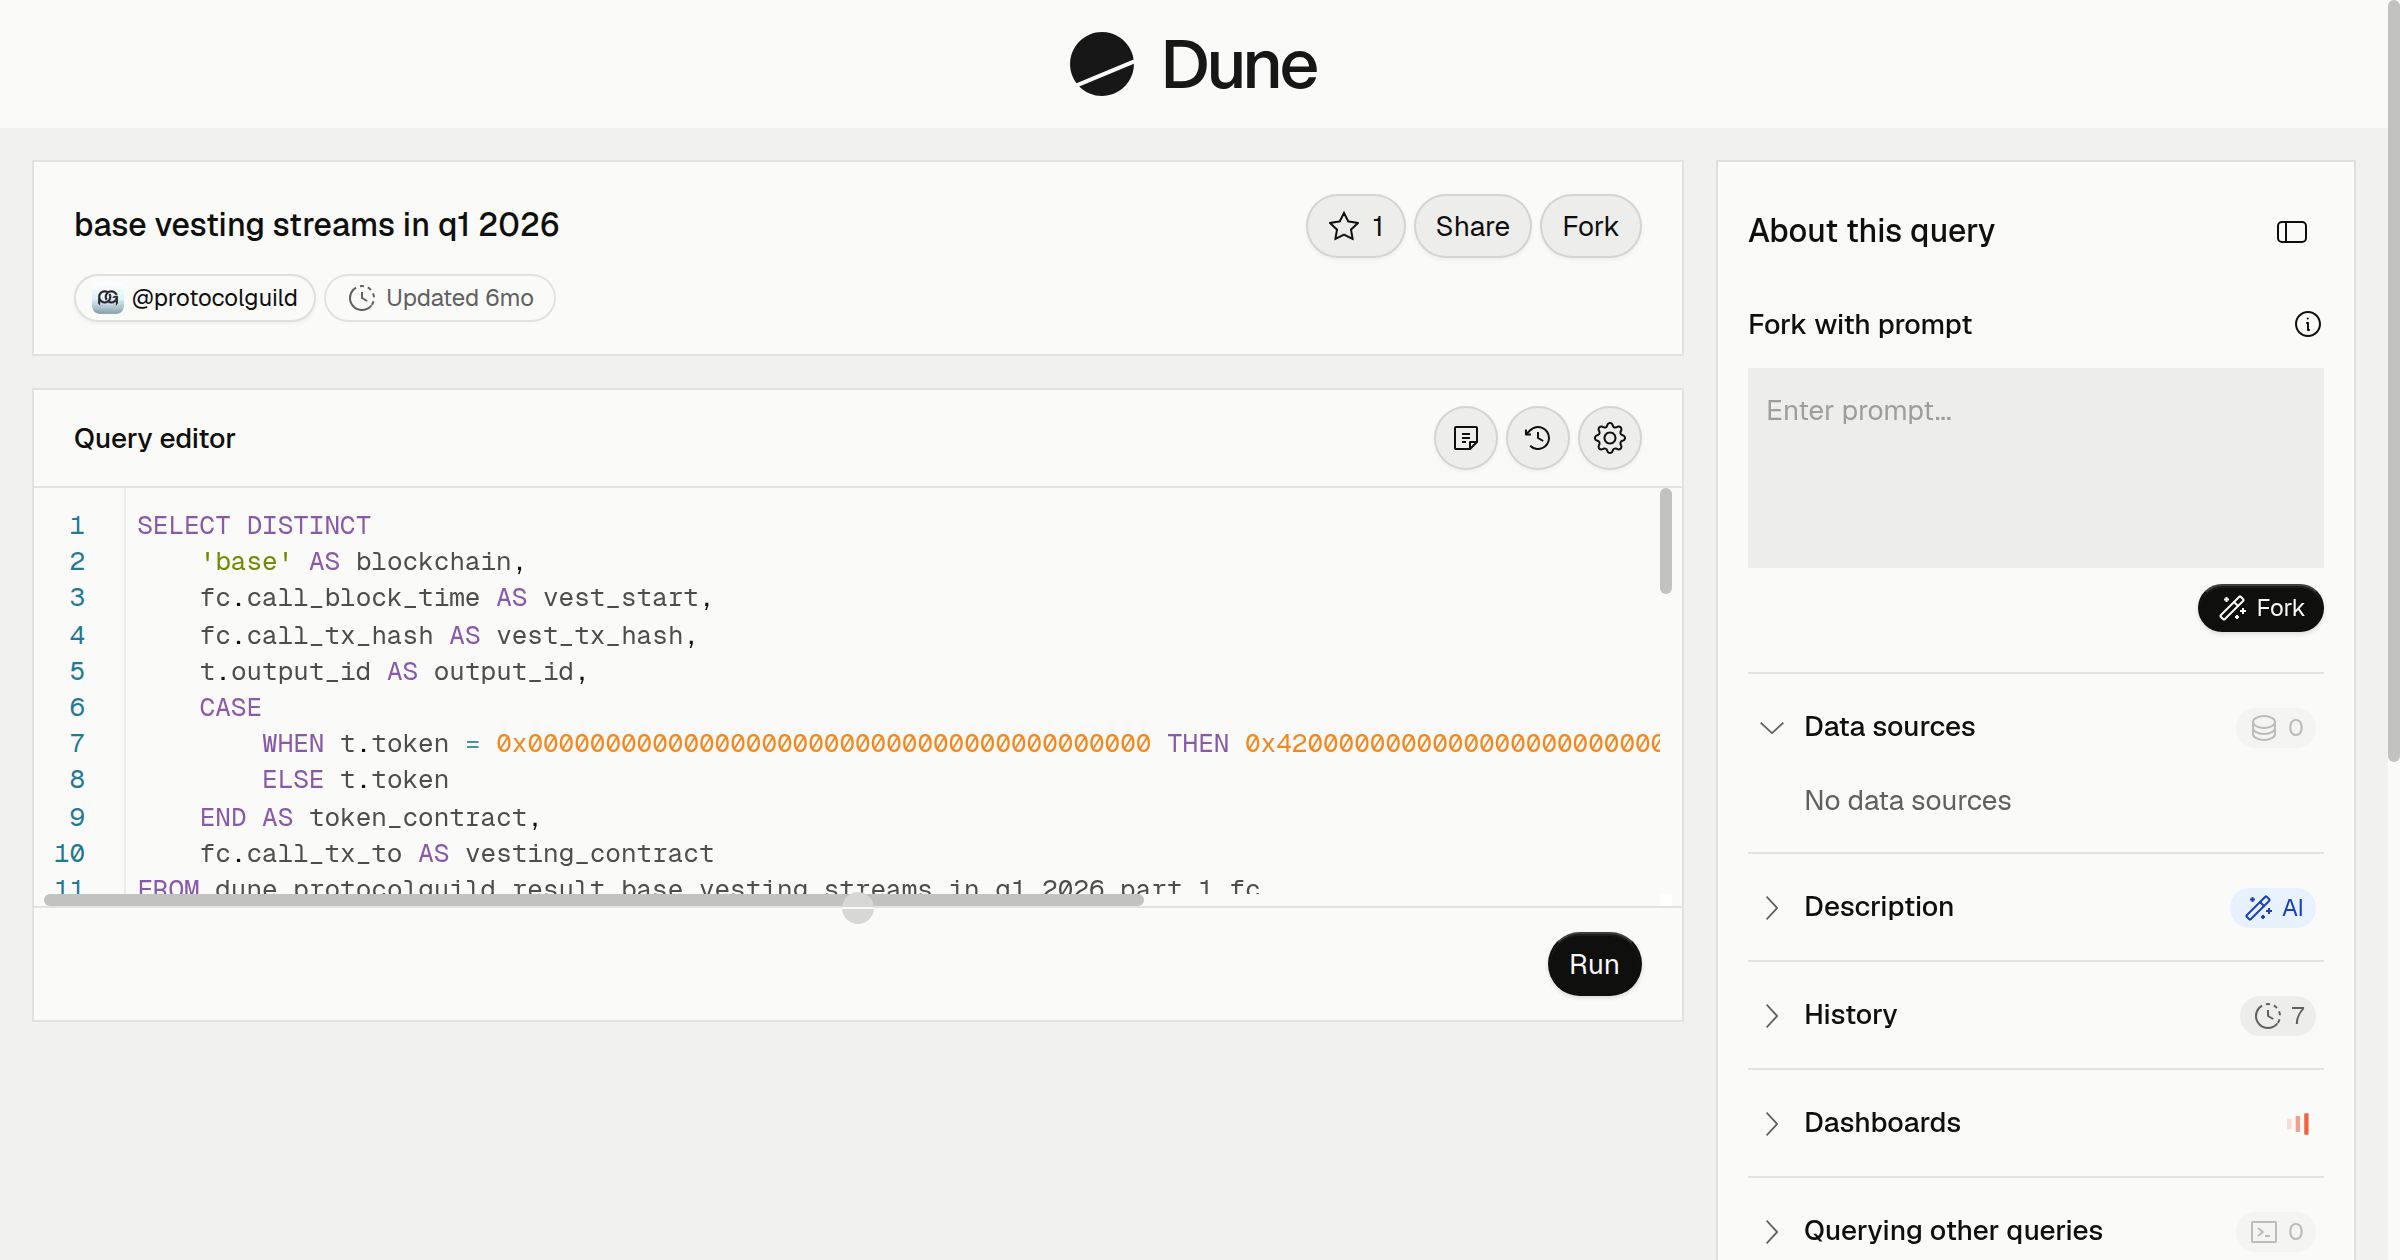Run the query
The width and height of the screenshot is (2400, 1260).
[x=1594, y=964]
